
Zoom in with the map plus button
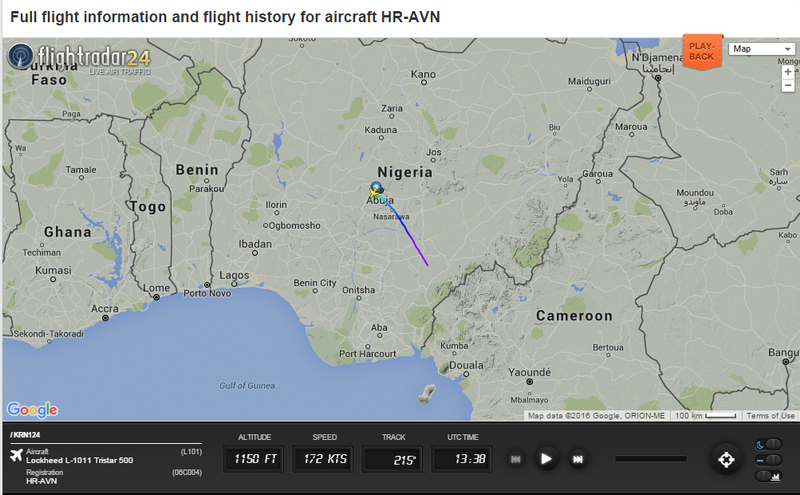point(788,72)
